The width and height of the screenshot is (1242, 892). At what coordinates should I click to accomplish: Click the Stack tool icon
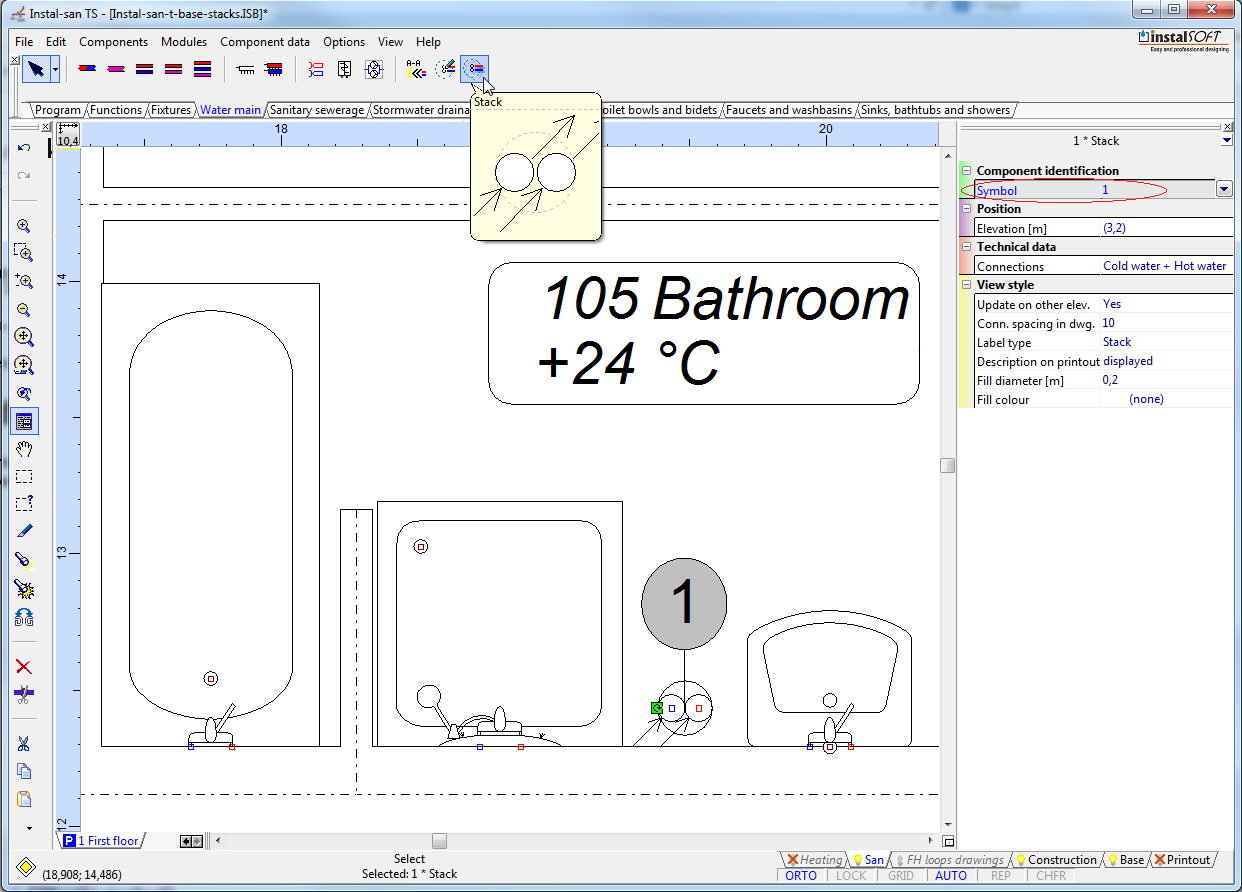475,69
